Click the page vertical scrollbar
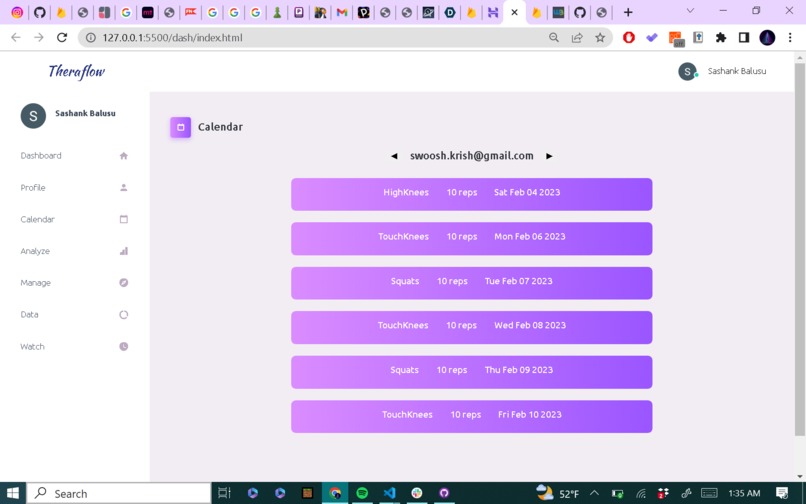806x504 pixels. [x=799, y=249]
